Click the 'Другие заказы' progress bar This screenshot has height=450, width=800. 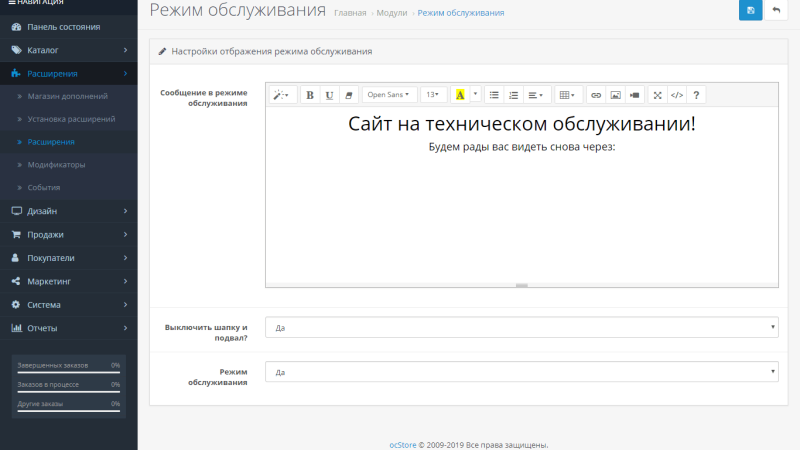point(68,411)
